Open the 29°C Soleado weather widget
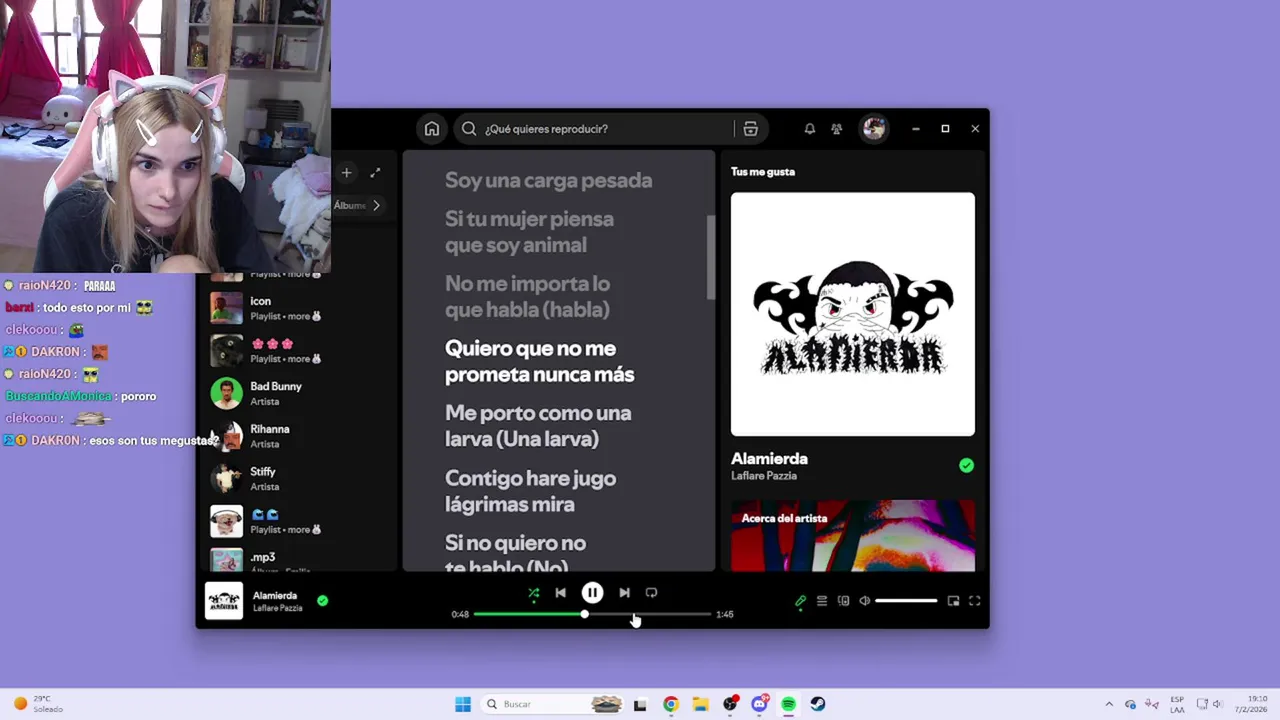Screen dimensions: 1280x720 (x=37, y=704)
